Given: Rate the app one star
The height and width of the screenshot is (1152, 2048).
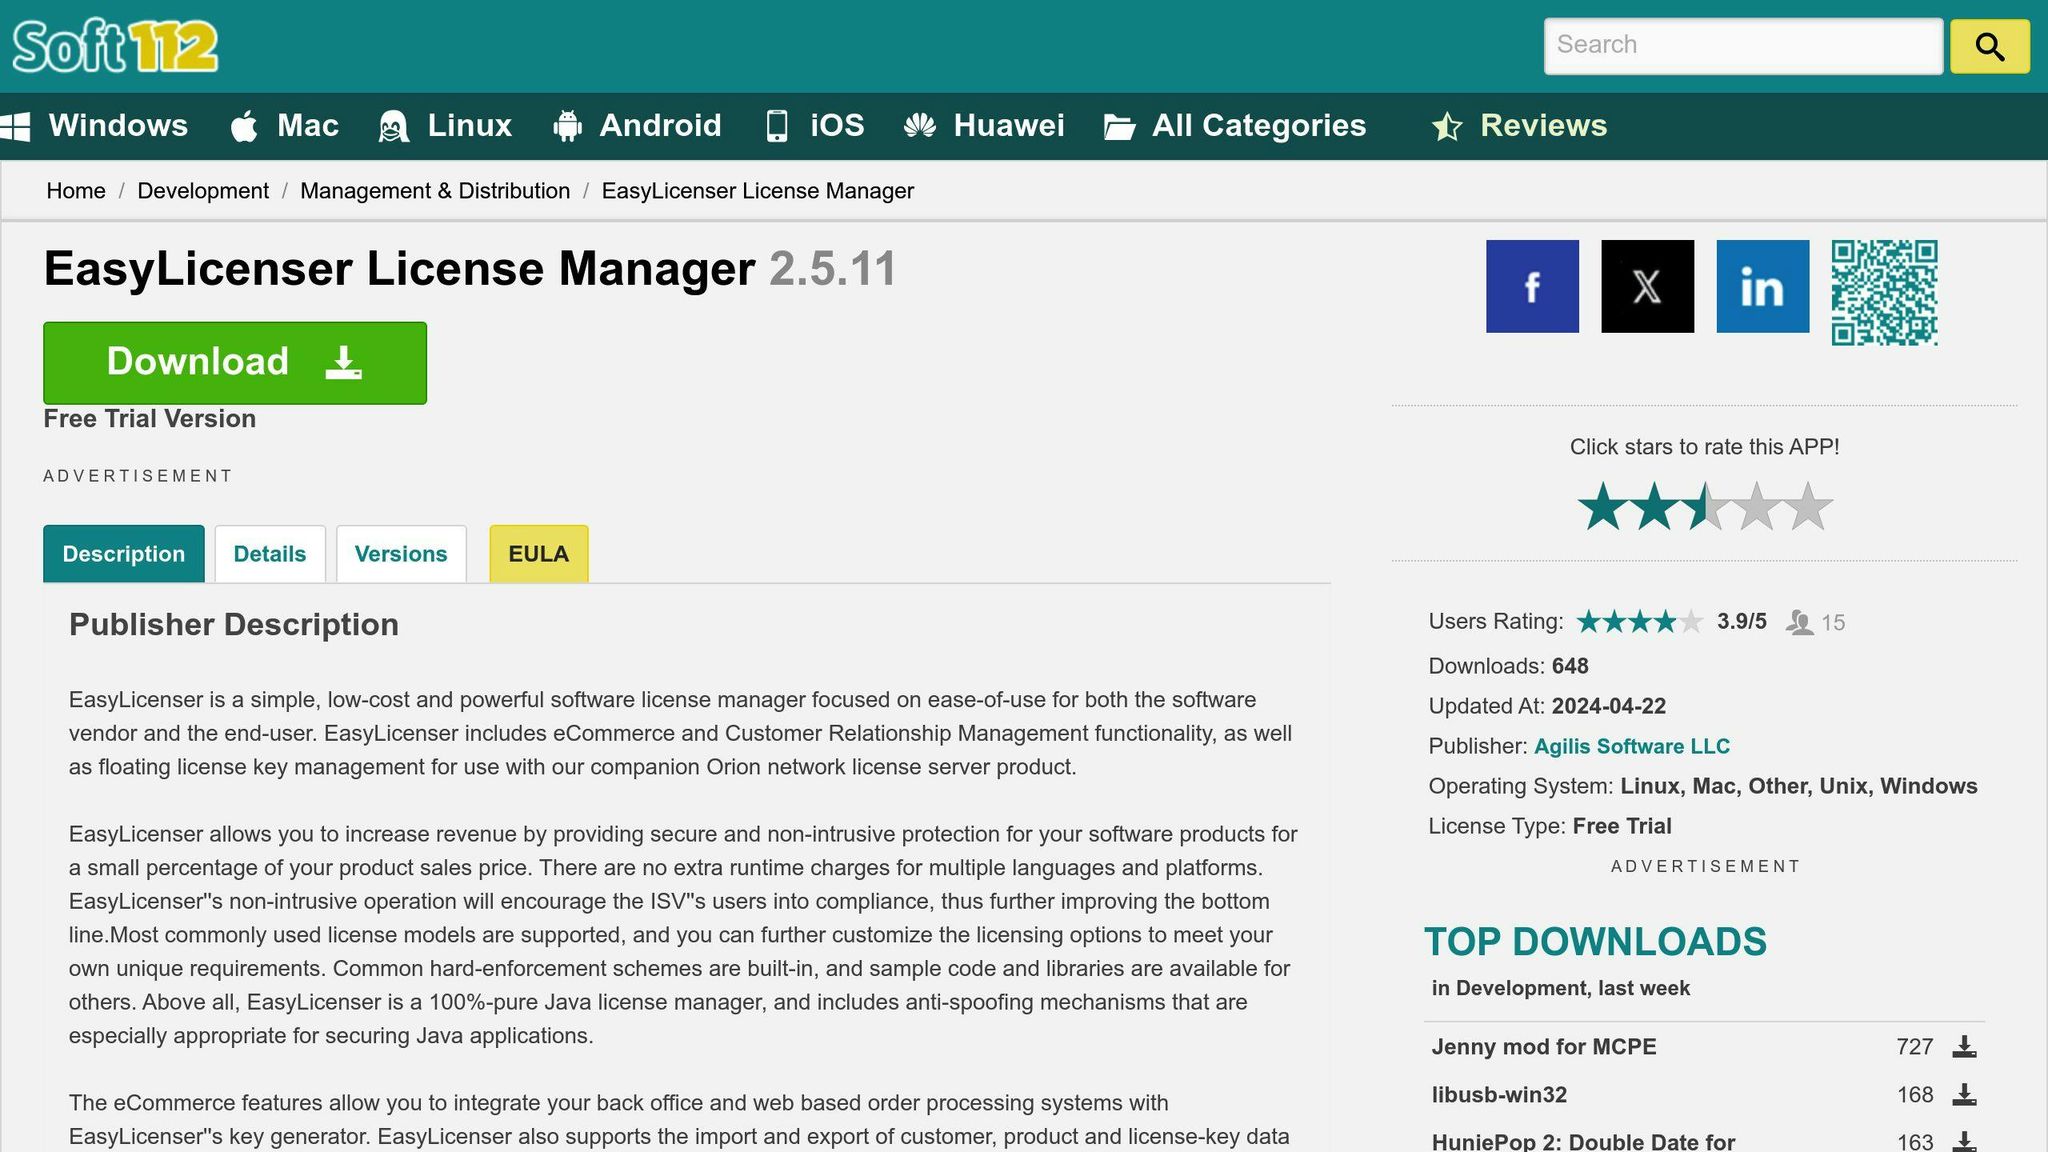Looking at the screenshot, I should coord(1603,507).
